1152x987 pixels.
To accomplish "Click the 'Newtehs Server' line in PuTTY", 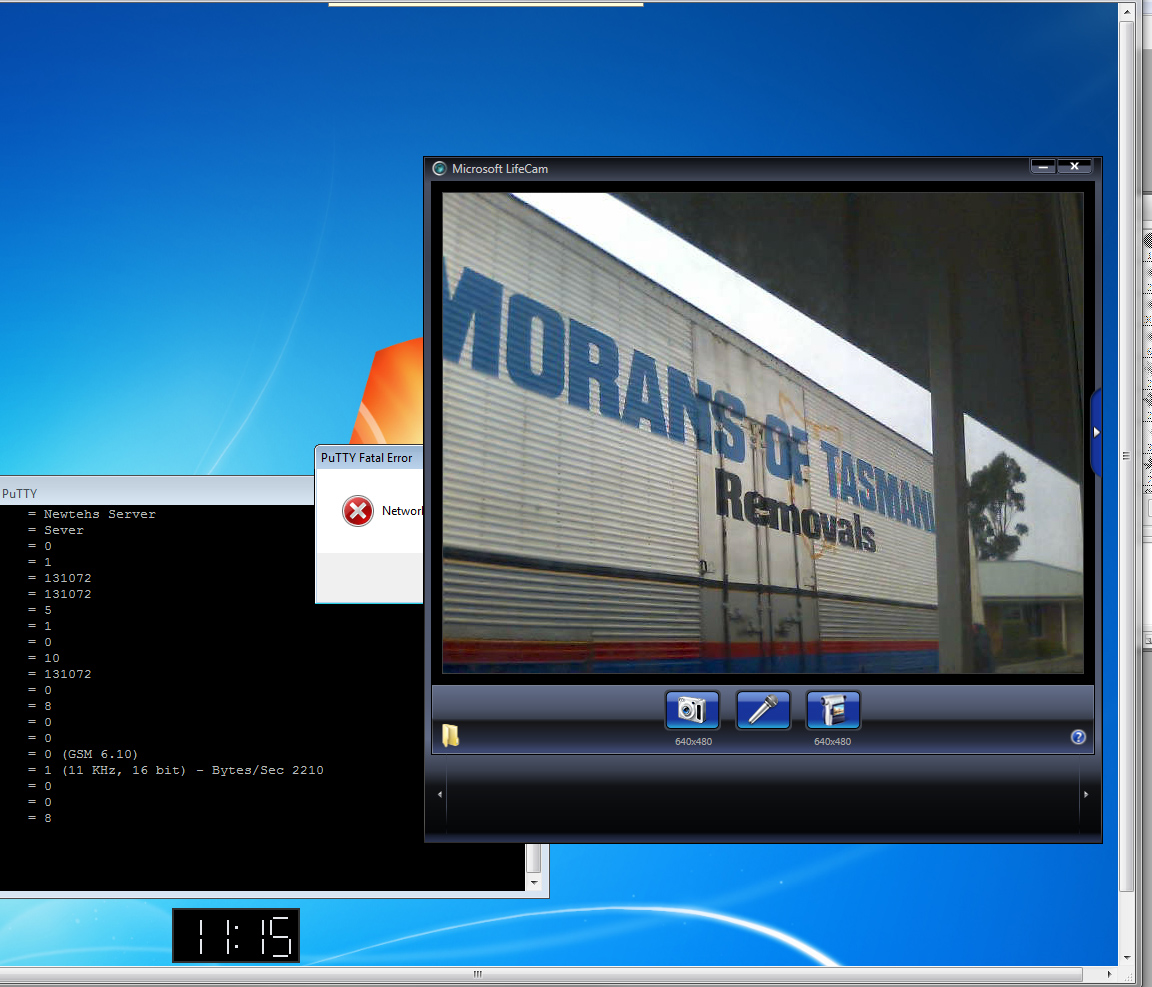I will [92, 514].
